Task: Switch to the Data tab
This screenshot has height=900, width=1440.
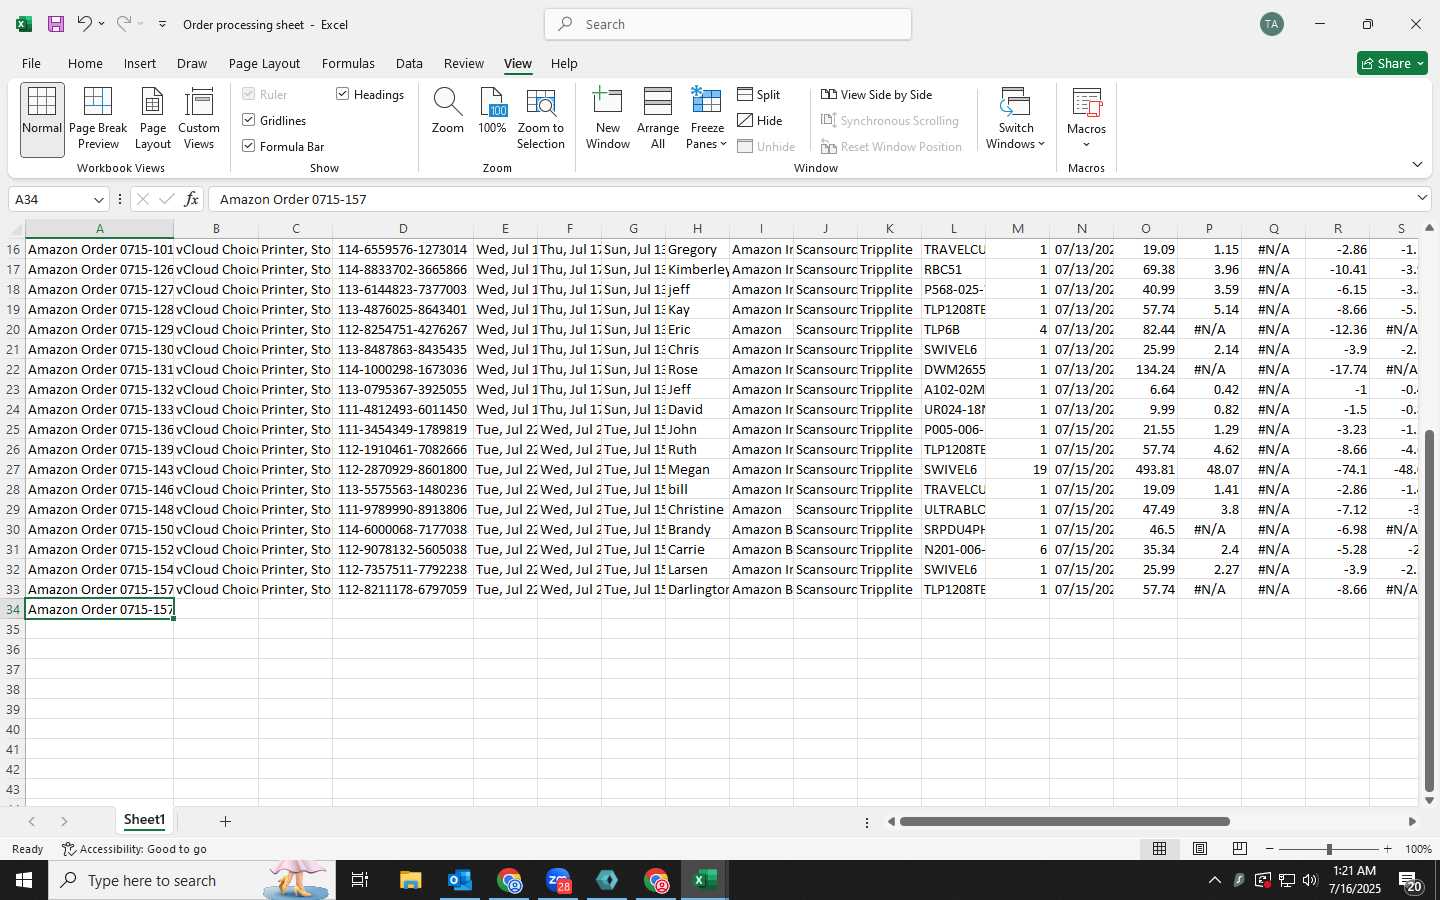Action: click(409, 63)
